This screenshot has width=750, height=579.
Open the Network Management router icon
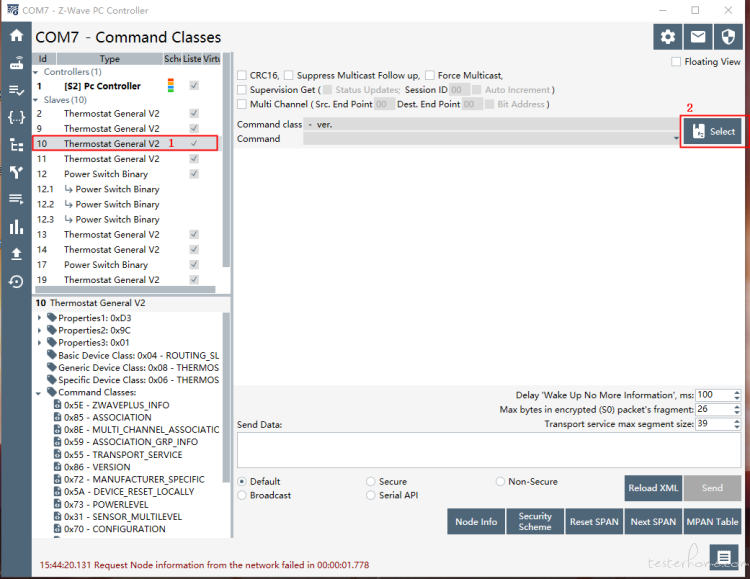(16, 63)
